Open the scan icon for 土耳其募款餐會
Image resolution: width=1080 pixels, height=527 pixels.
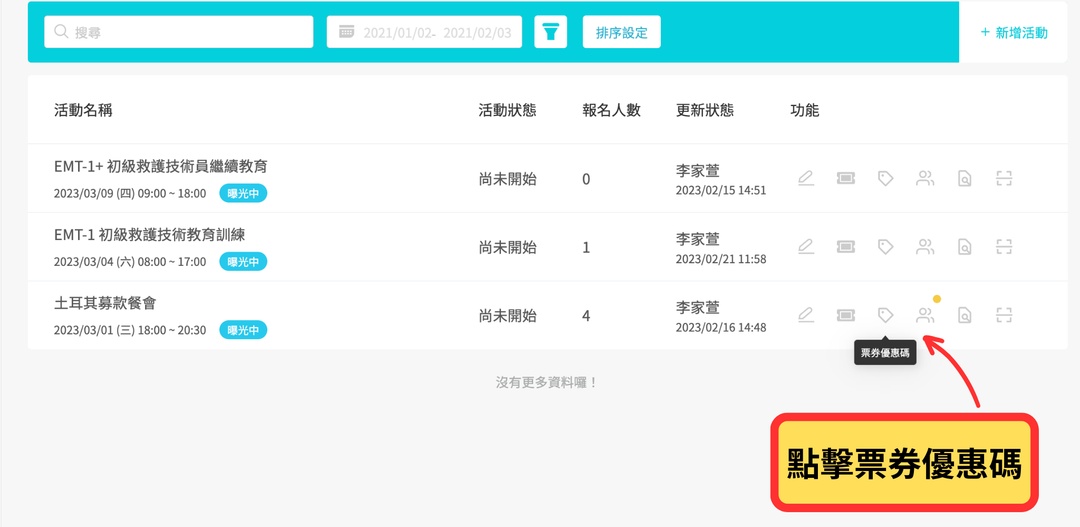click(x=1004, y=316)
